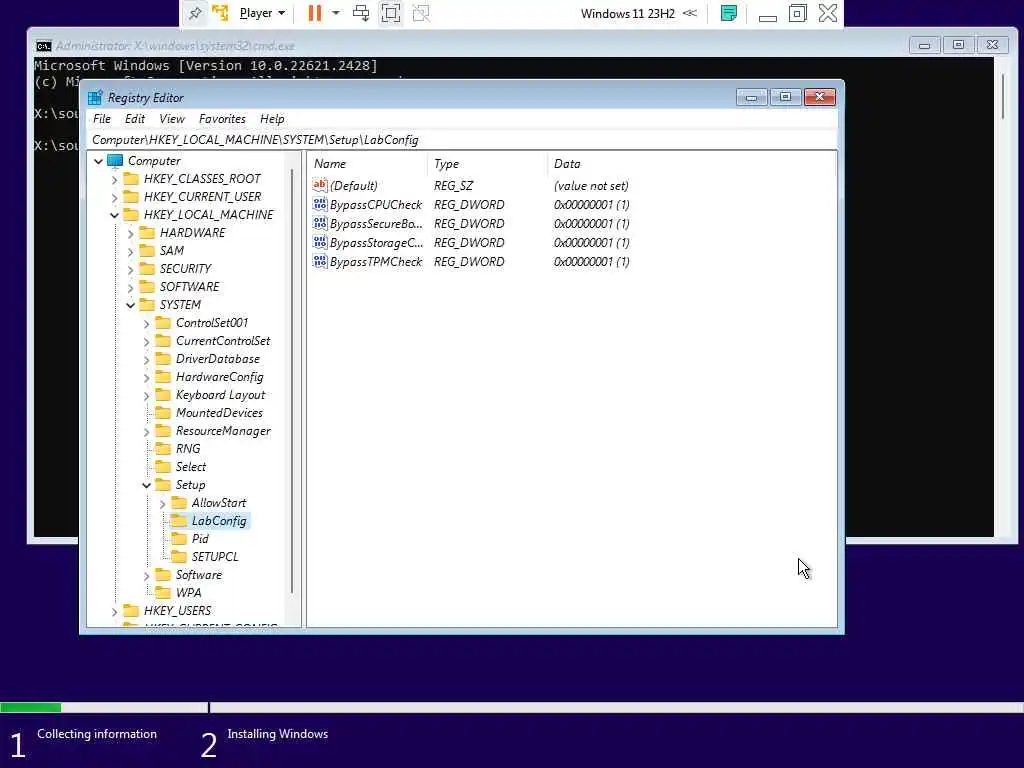Open the Edit menu in Registry Editor
The image size is (1024, 768).
[x=135, y=119]
